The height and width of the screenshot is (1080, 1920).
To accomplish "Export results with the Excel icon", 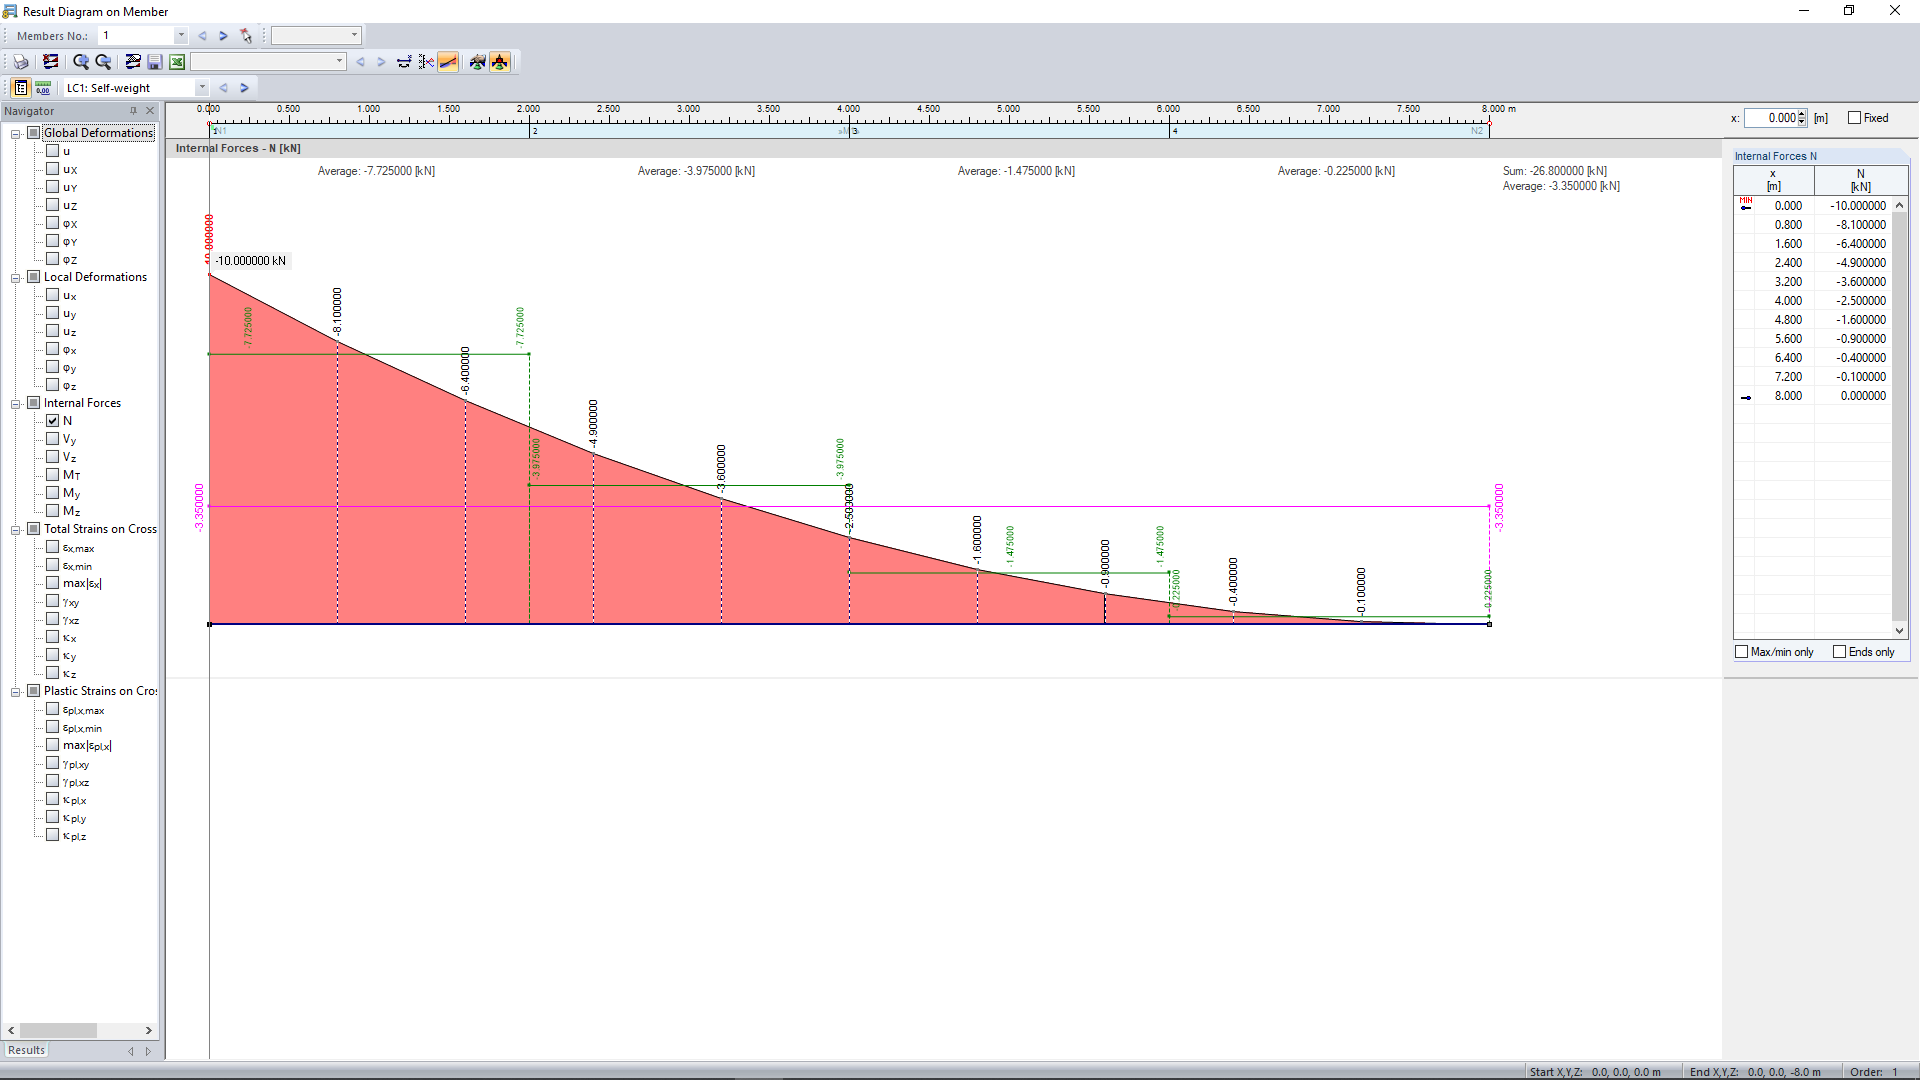I will [177, 62].
